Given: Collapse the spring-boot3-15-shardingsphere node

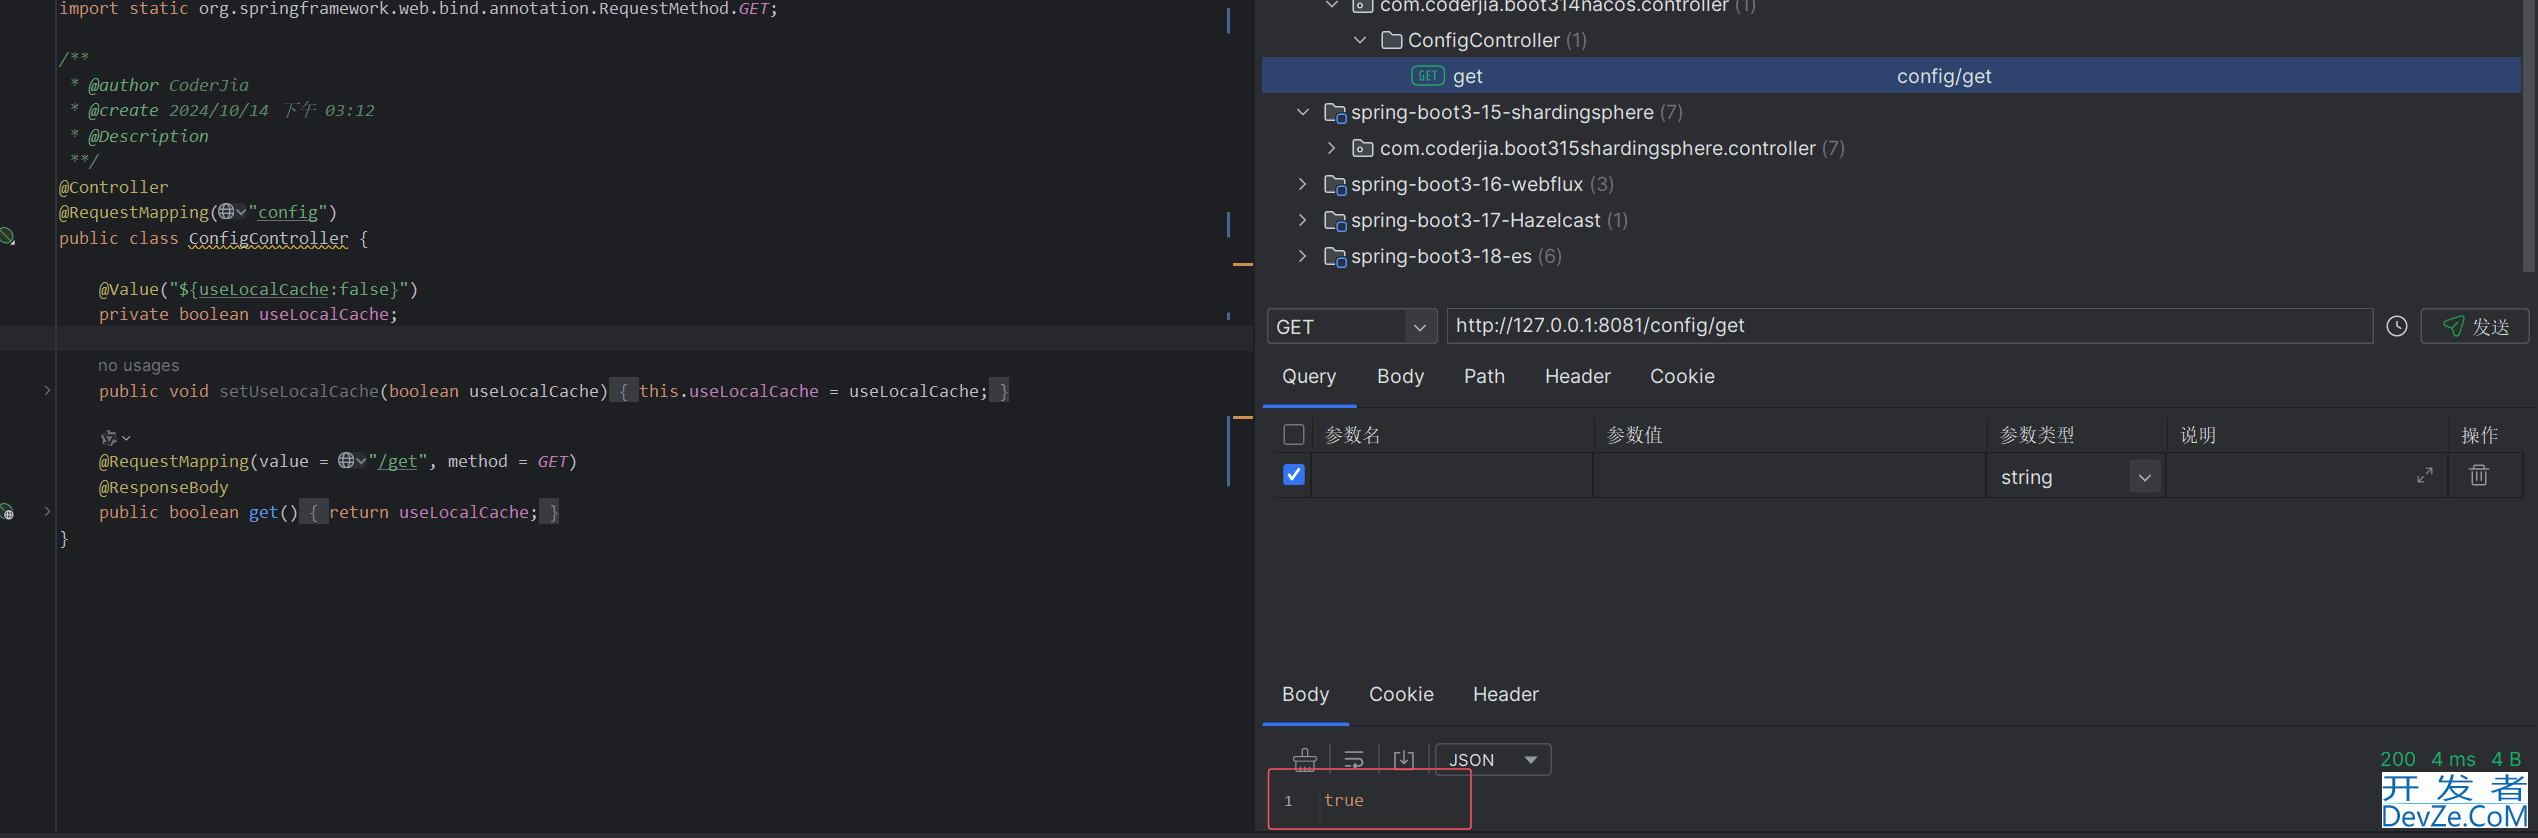Looking at the screenshot, I should 1302,112.
